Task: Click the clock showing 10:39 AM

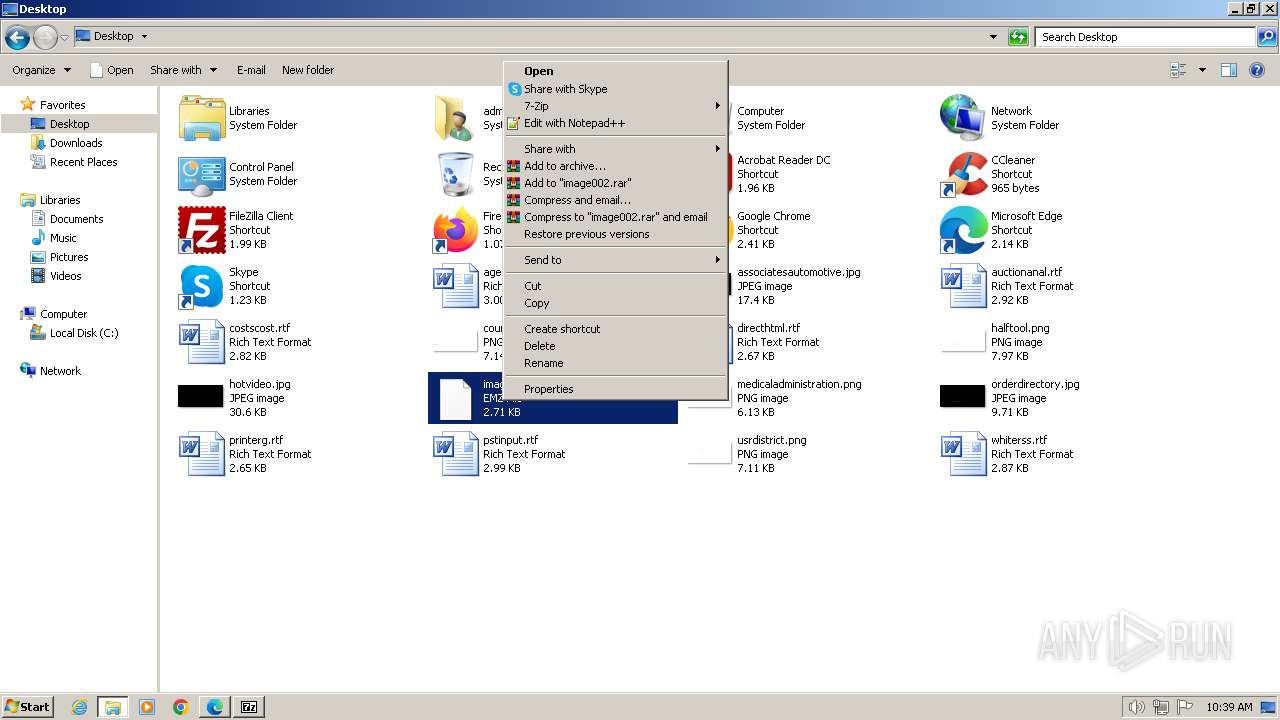Action: tap(1229, 707)
